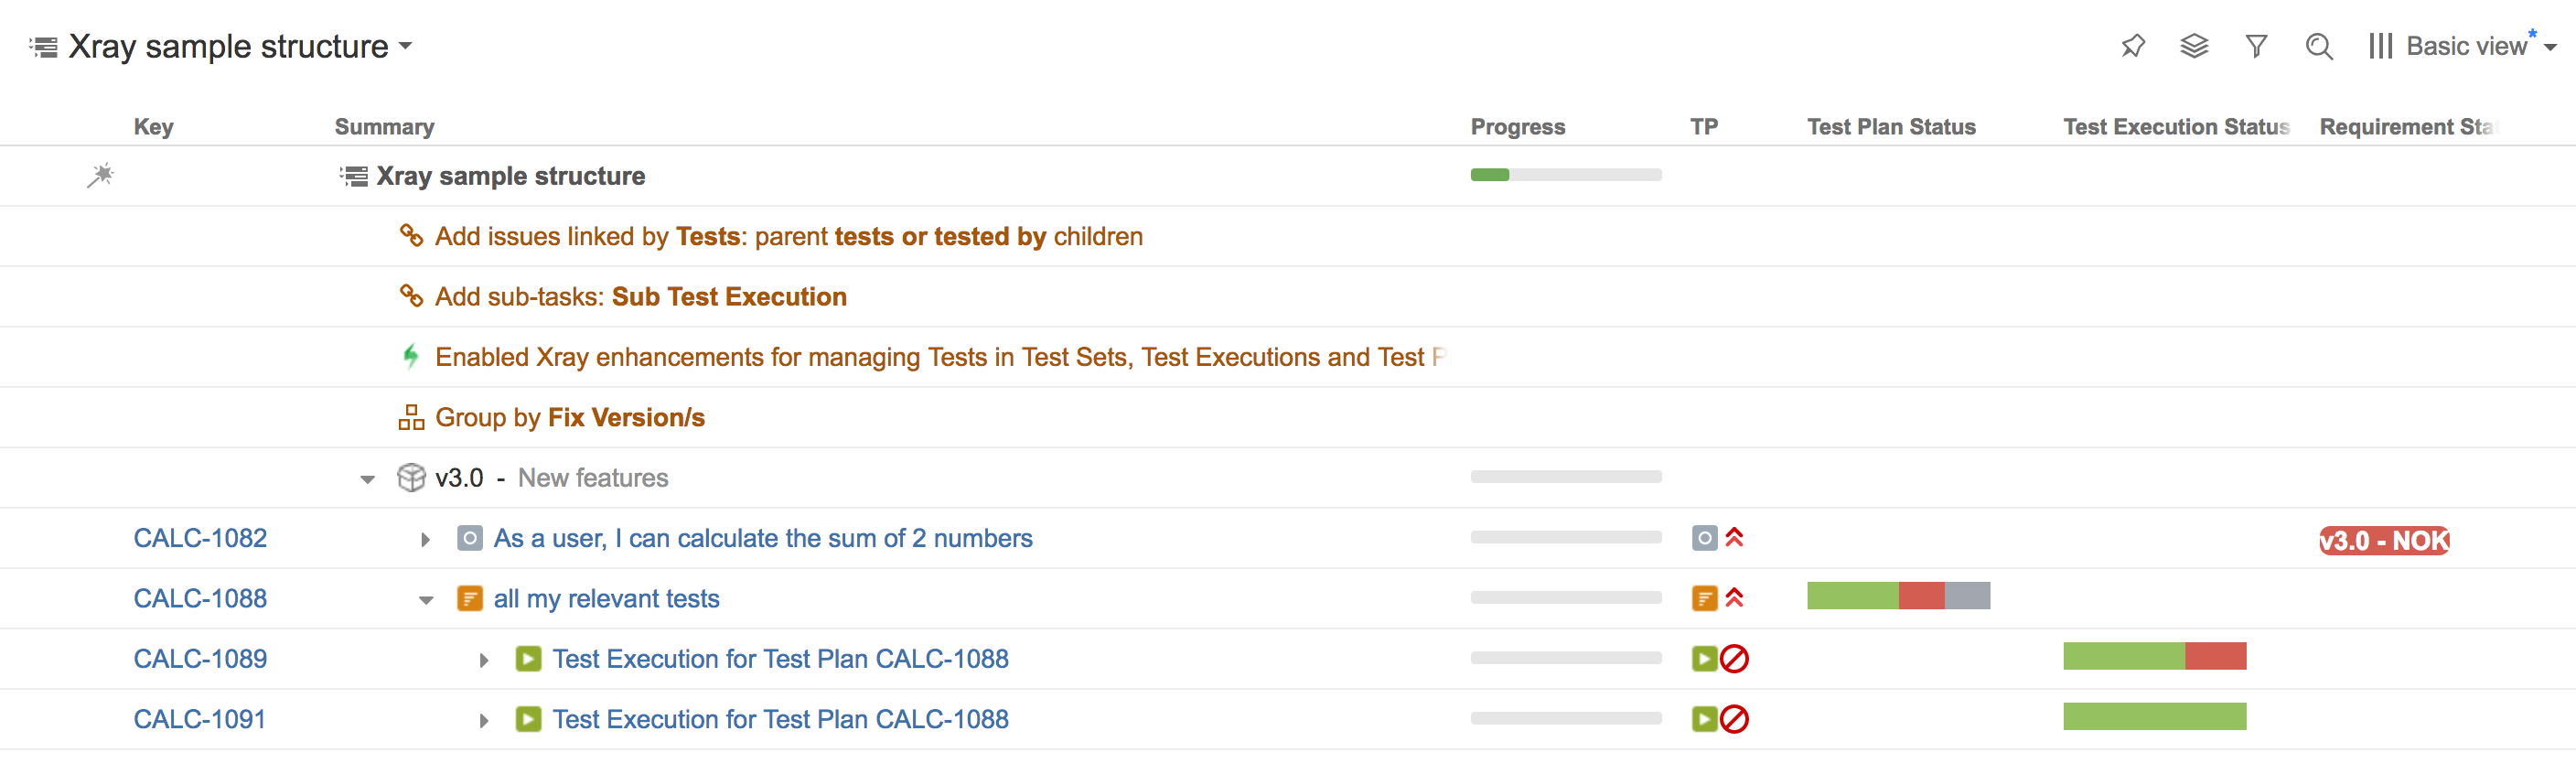Click blocked icon in CALC-1089 TP column
The image size is (2576, 763).
coord(1735,659)
